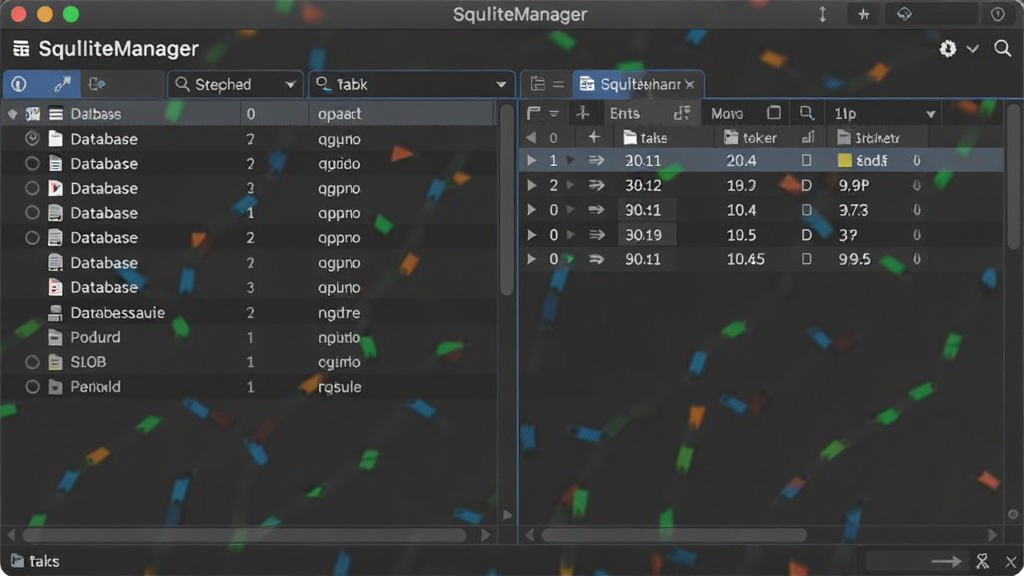This screenshot has height=576, width=1024.
Task: Click the Database label in row ogpno
Action: coord(104,263)
